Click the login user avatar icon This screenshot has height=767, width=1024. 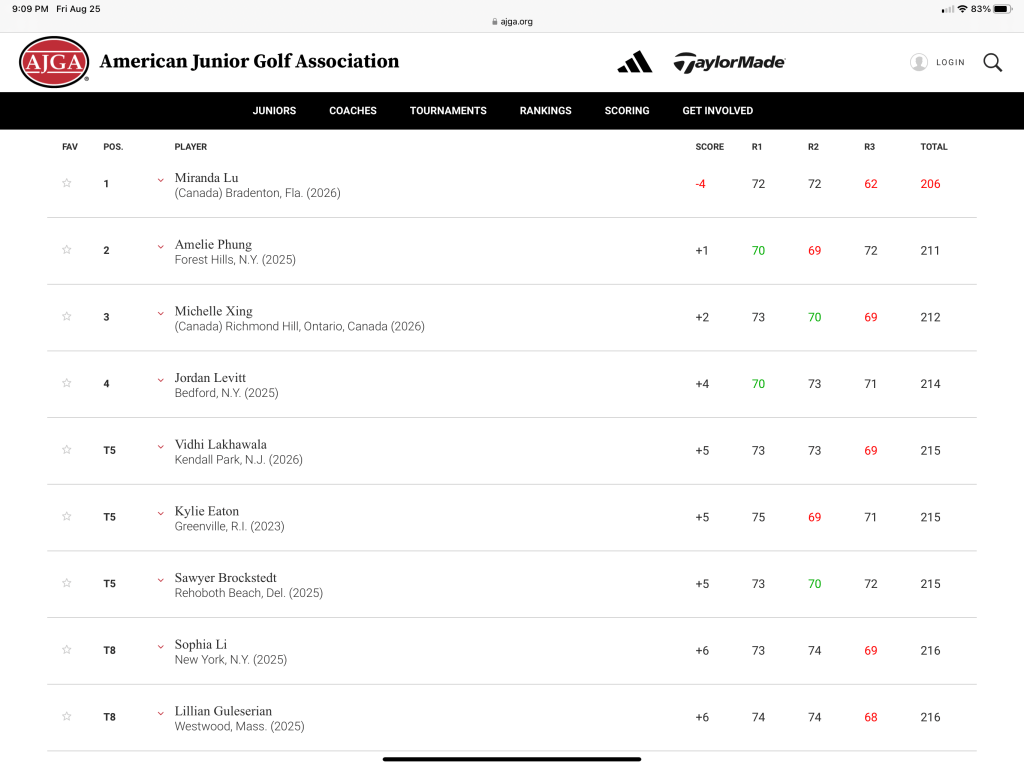[918, 62]
